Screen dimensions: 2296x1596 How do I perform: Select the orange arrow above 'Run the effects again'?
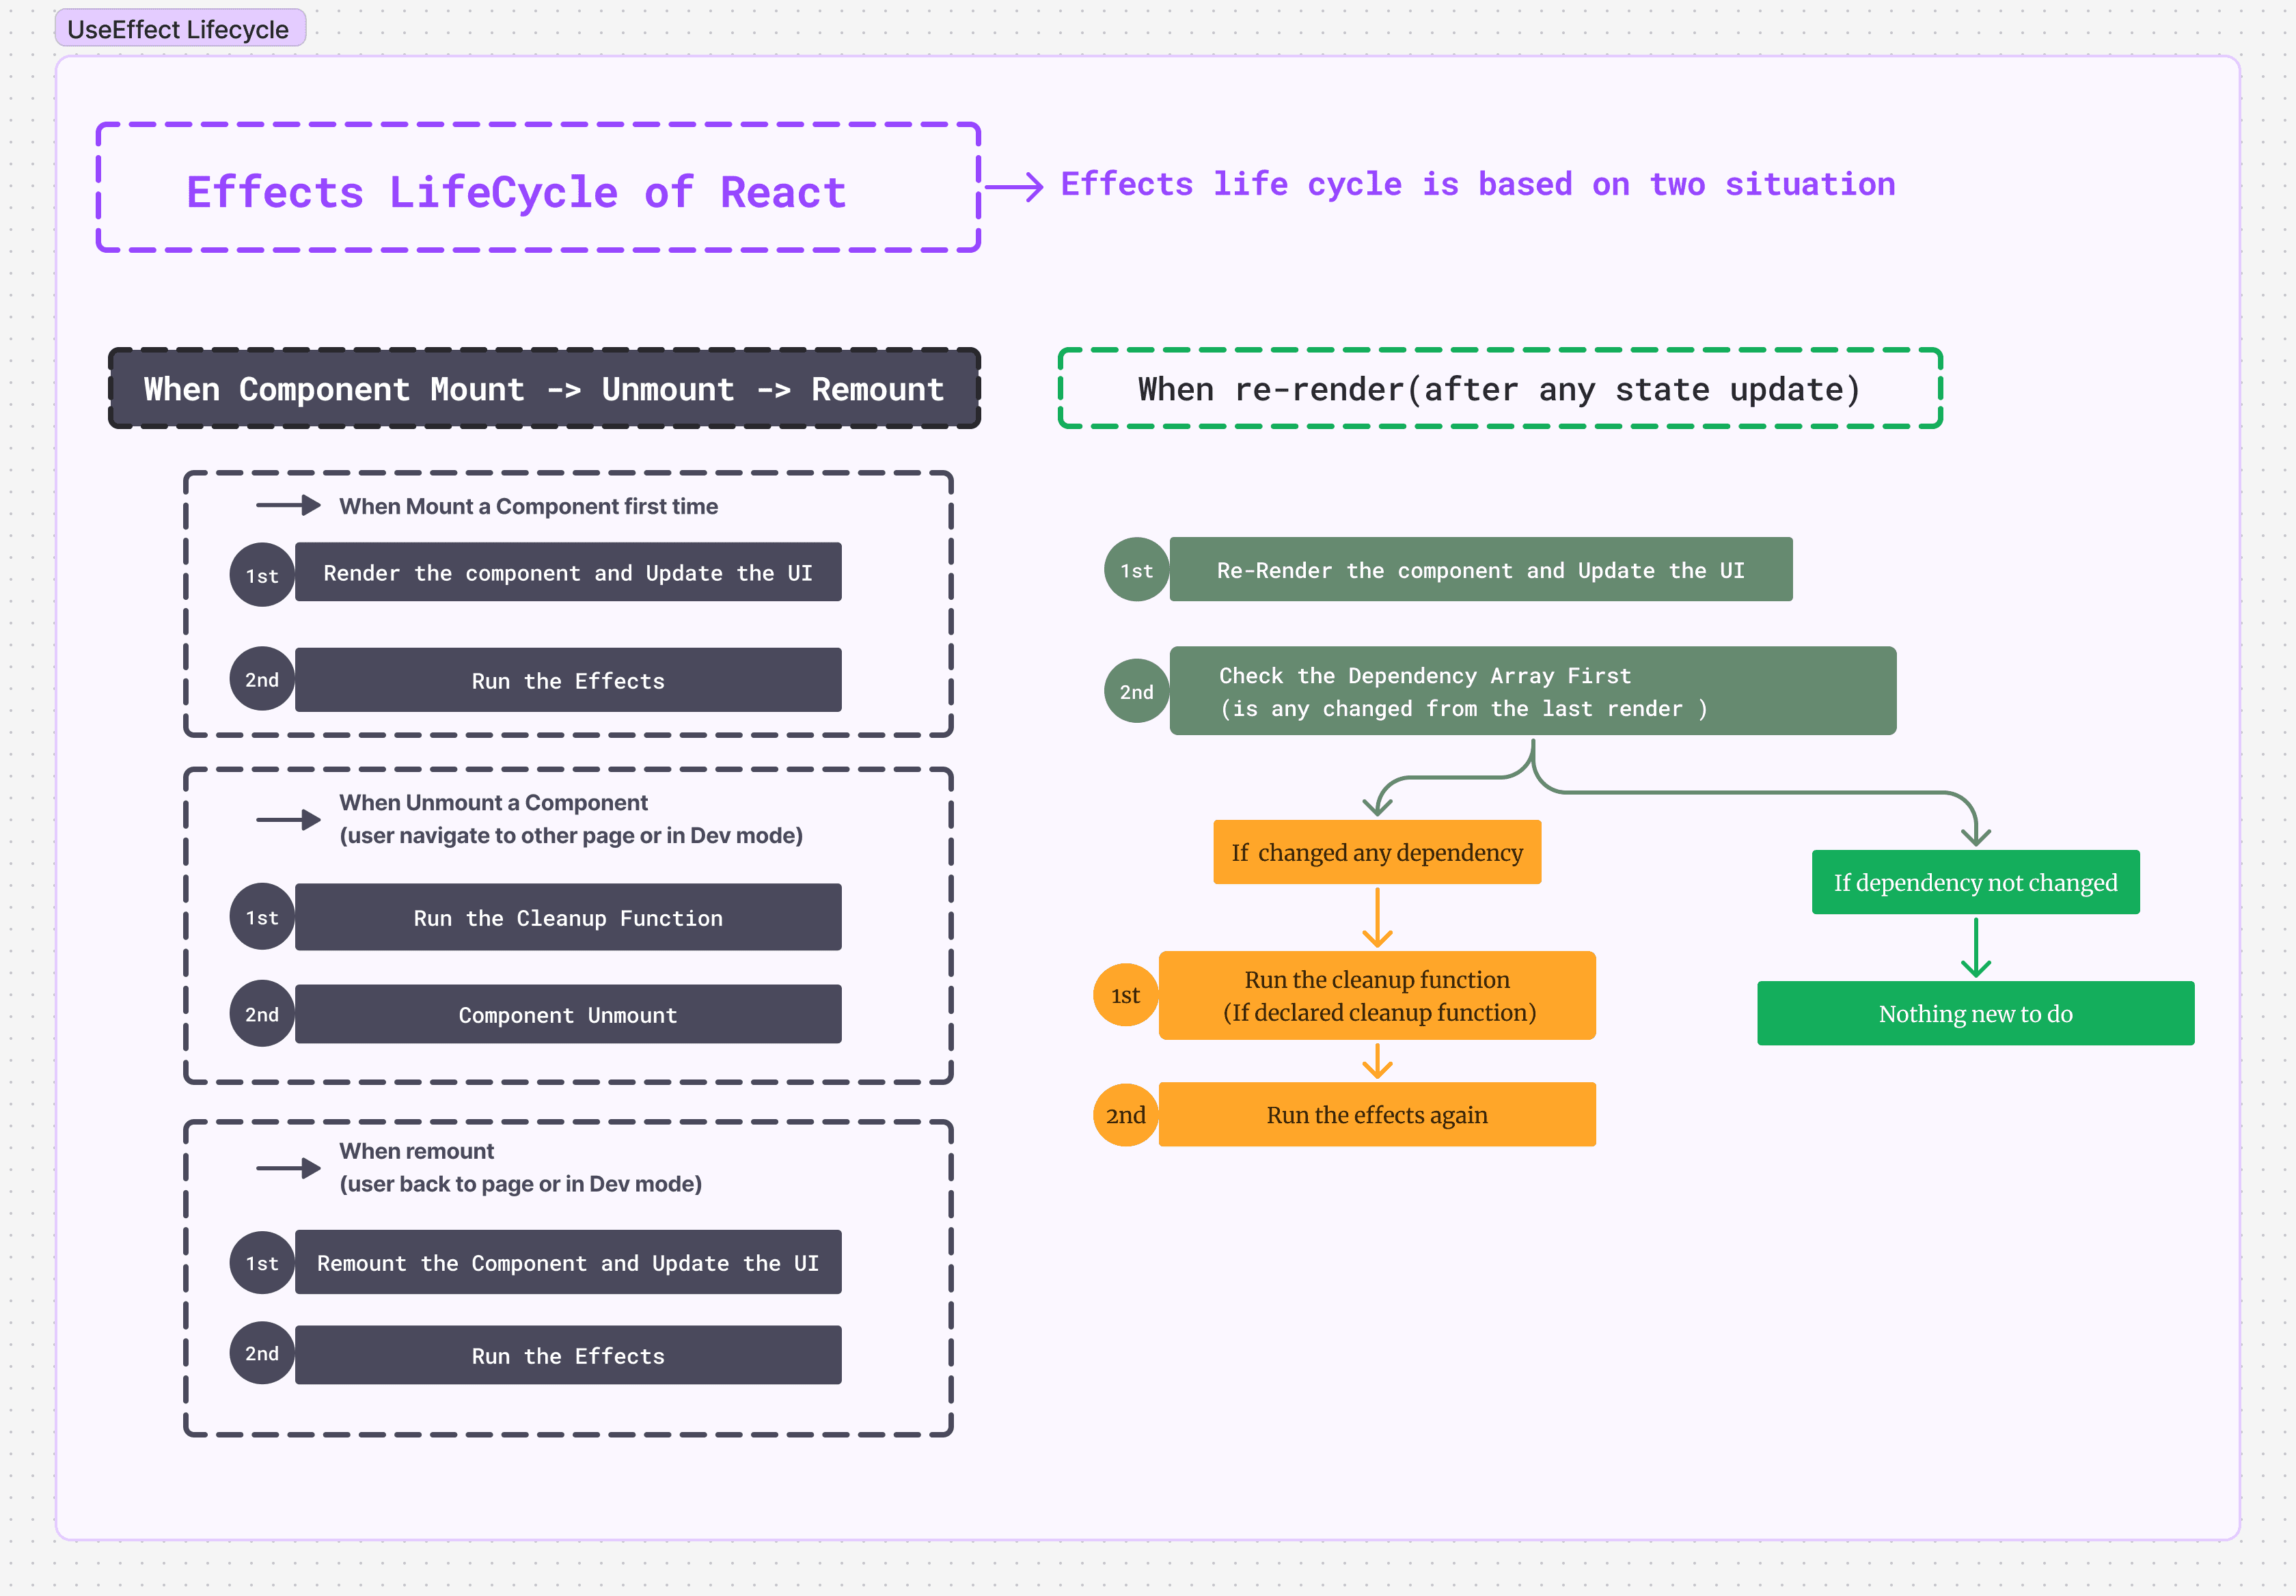[x=1377, y=1061]
